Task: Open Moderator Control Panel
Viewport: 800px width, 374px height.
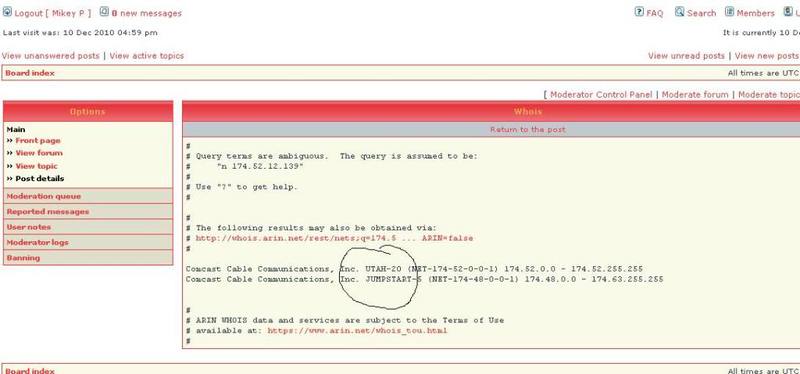Action: point(601,94)
